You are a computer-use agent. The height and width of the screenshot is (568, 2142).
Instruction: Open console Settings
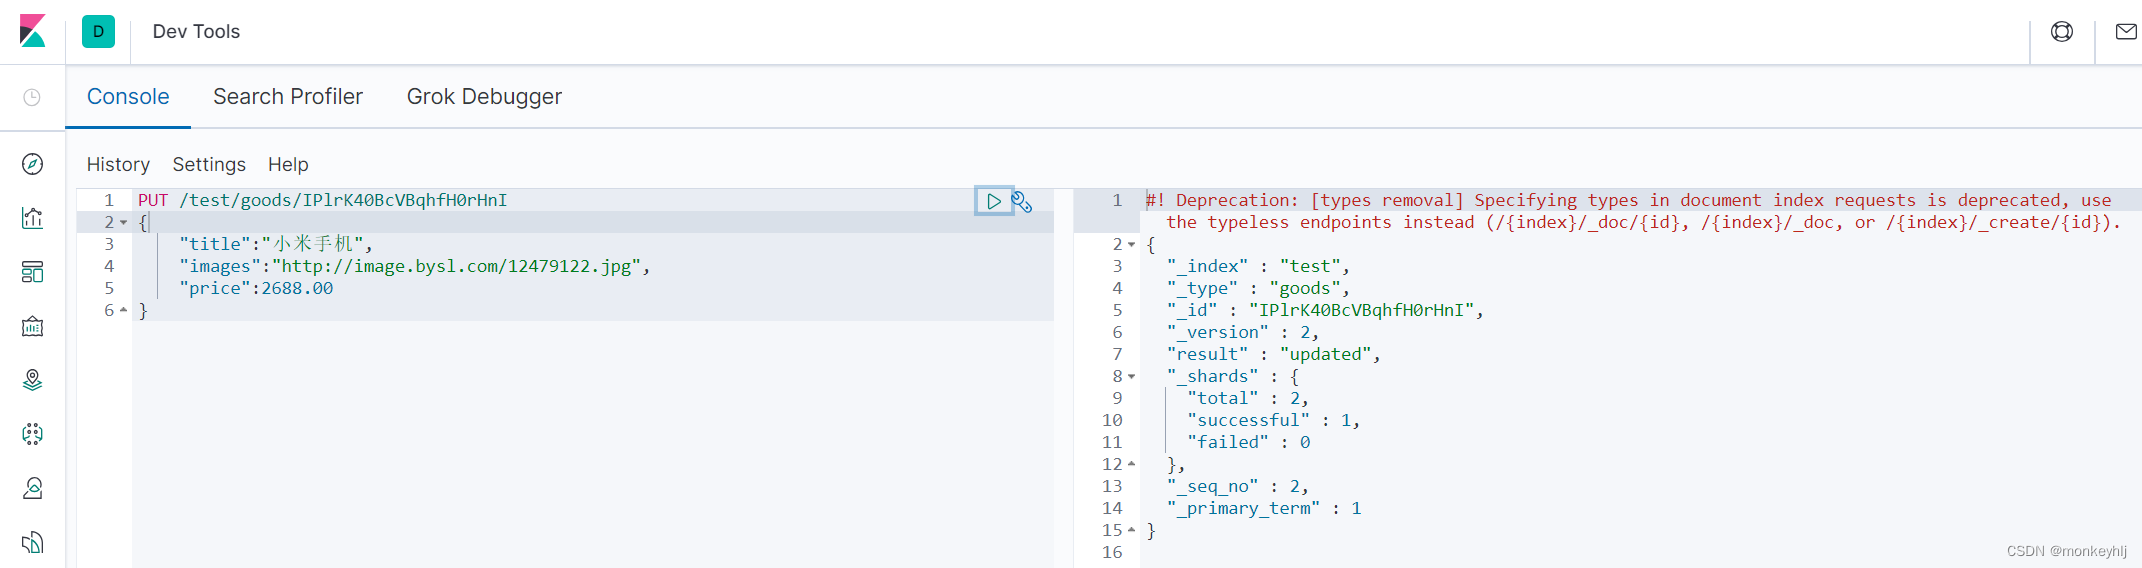(x=209, y=164)
